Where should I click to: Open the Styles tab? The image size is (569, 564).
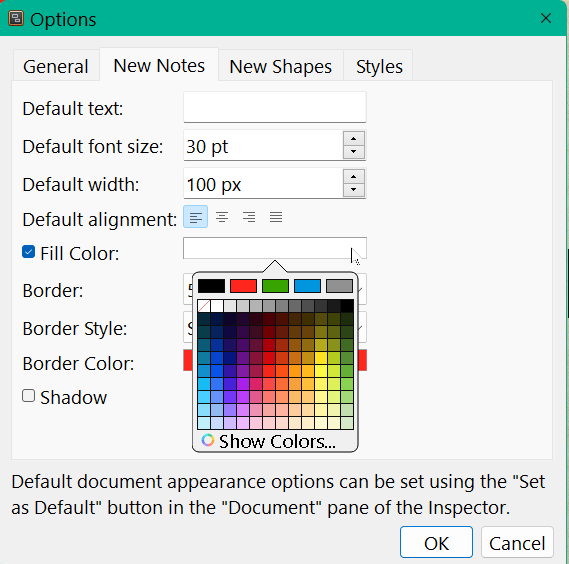pos(379,66)
